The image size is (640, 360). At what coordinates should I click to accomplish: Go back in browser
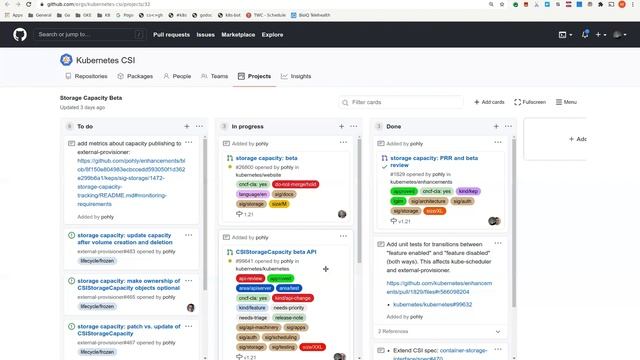7,4
